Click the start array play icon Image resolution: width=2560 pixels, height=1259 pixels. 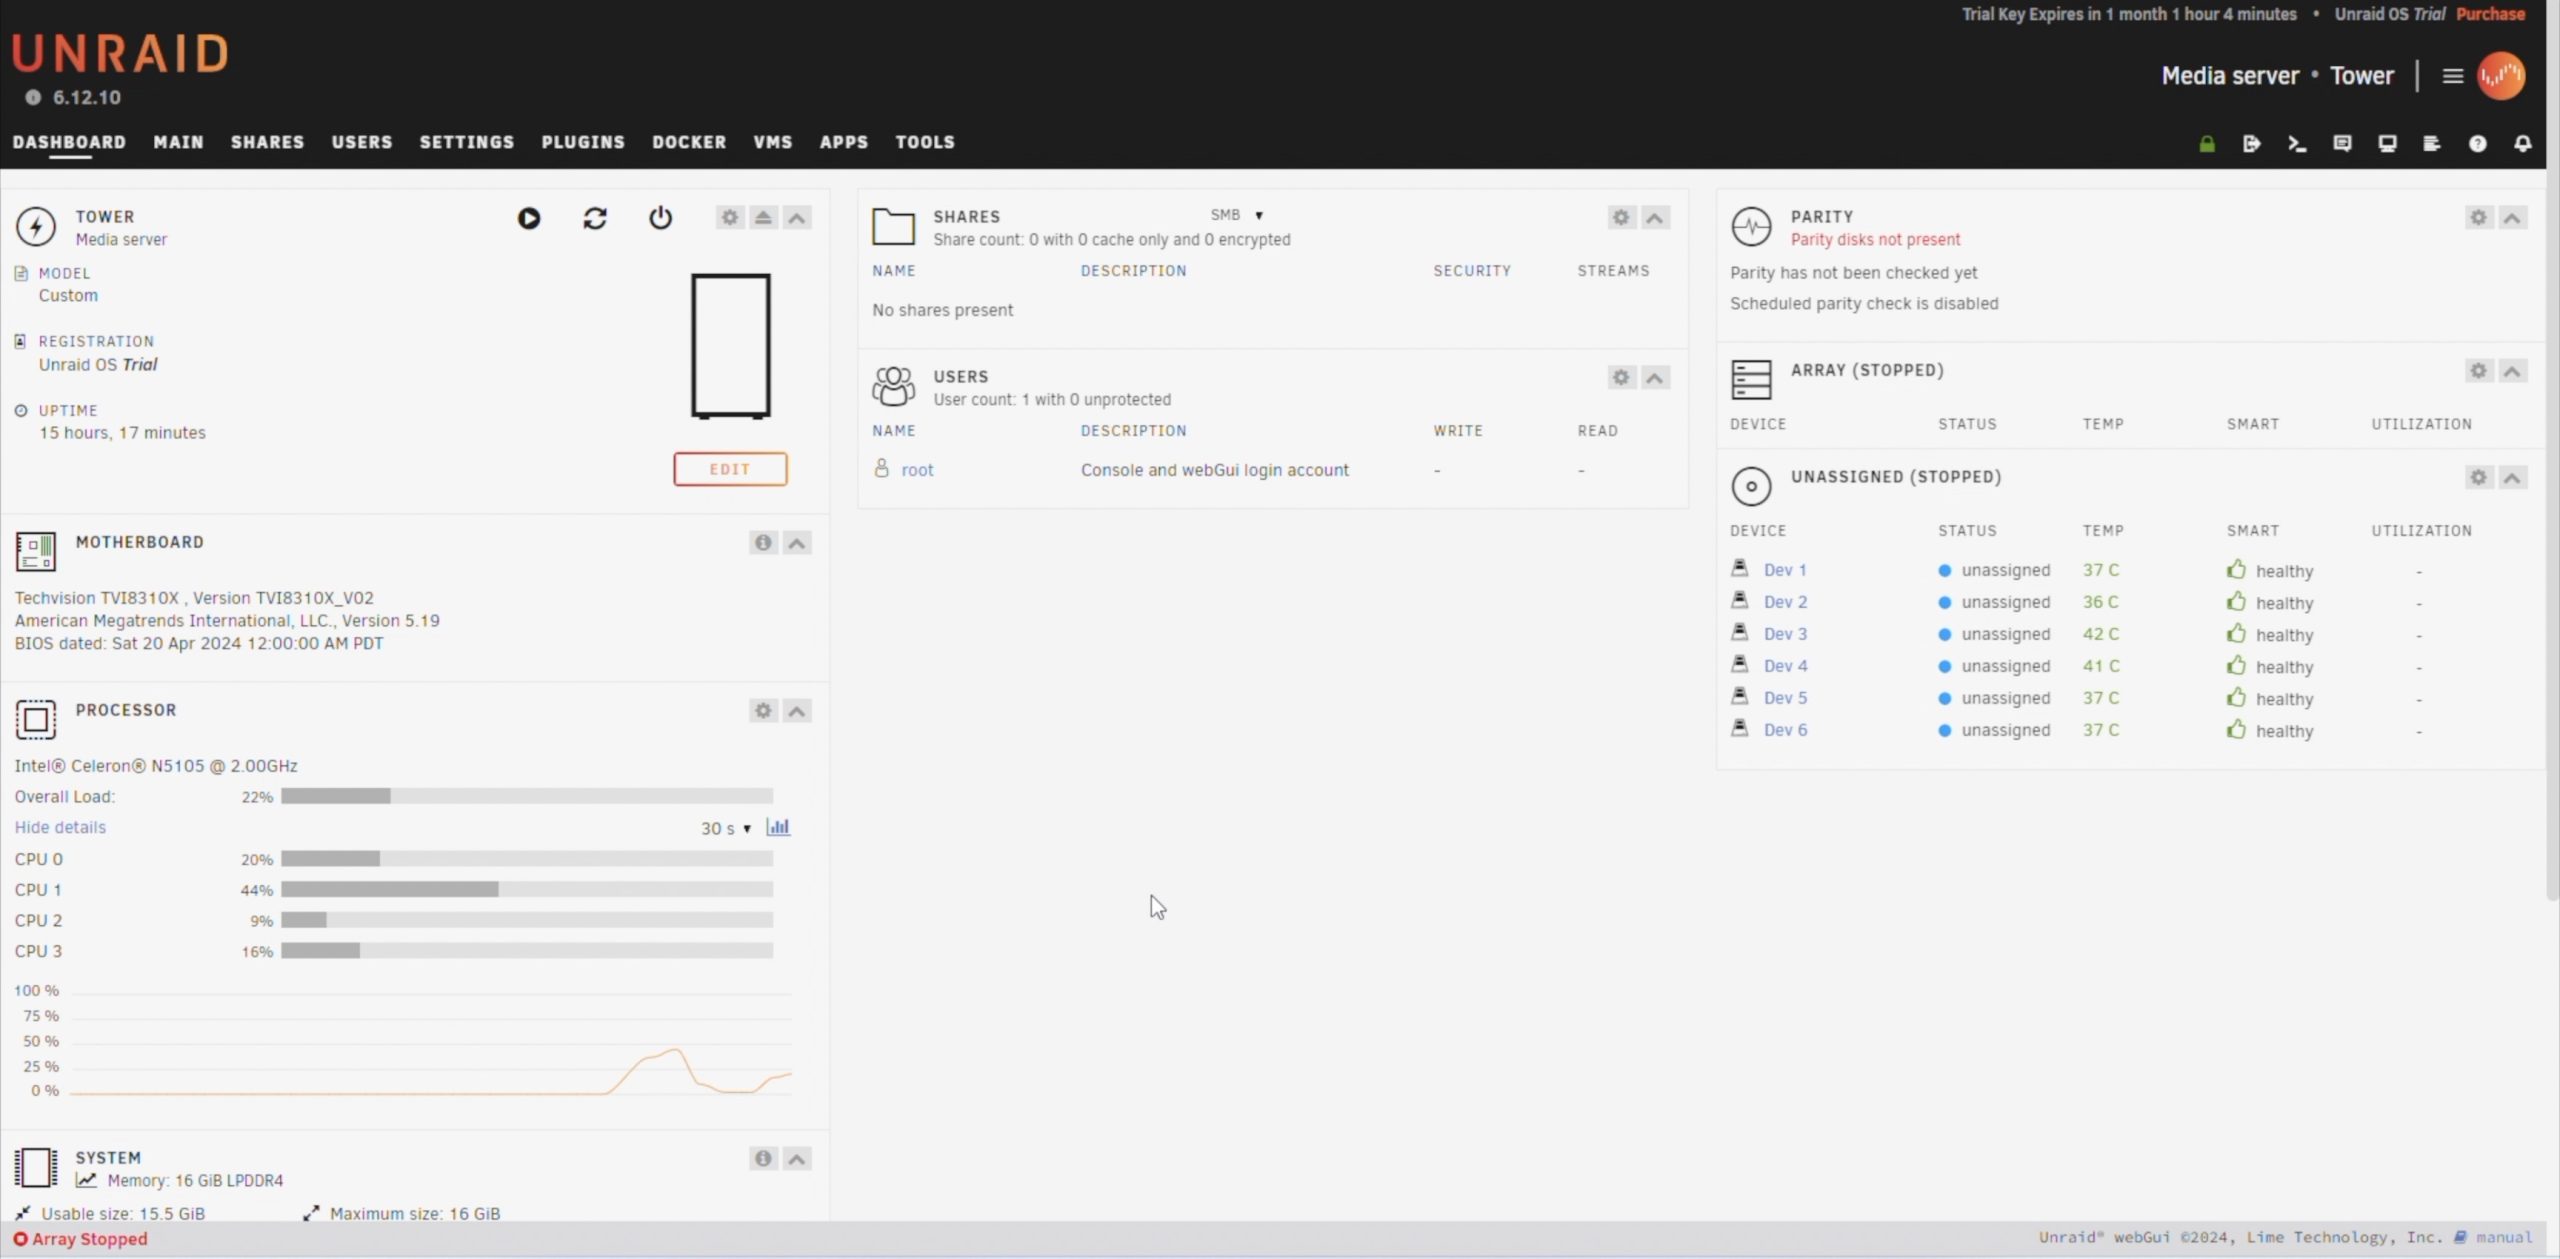(529, 218)
